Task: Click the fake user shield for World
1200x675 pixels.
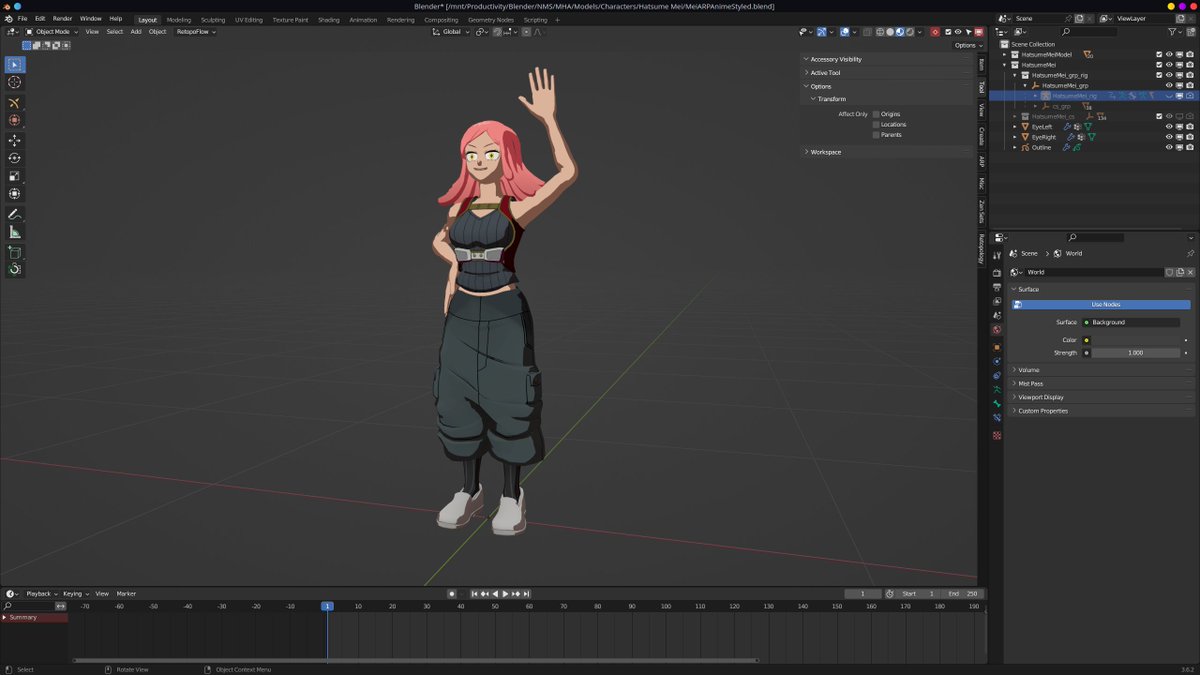Action: [x=1169, y=272]
